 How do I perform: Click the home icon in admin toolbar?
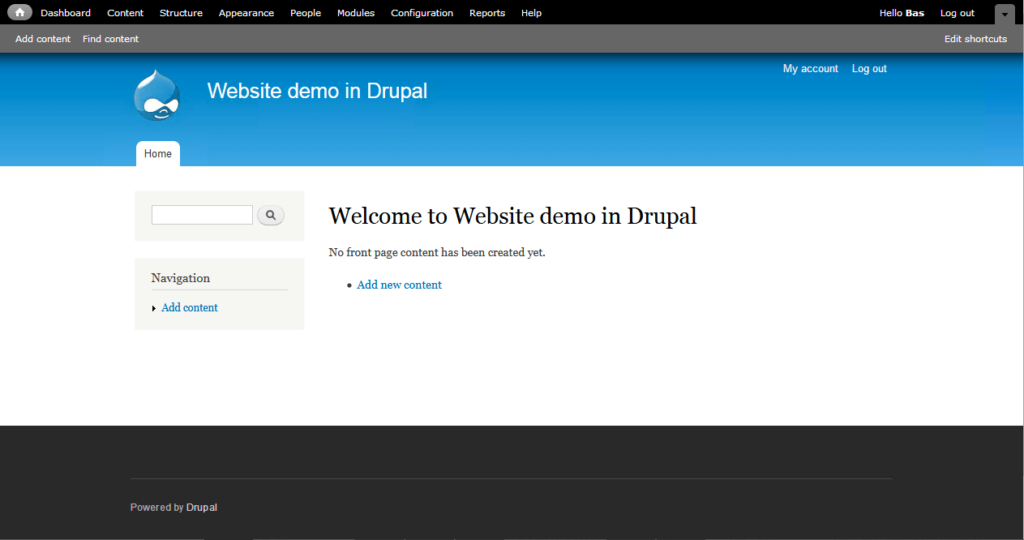[x=20, y=13]
